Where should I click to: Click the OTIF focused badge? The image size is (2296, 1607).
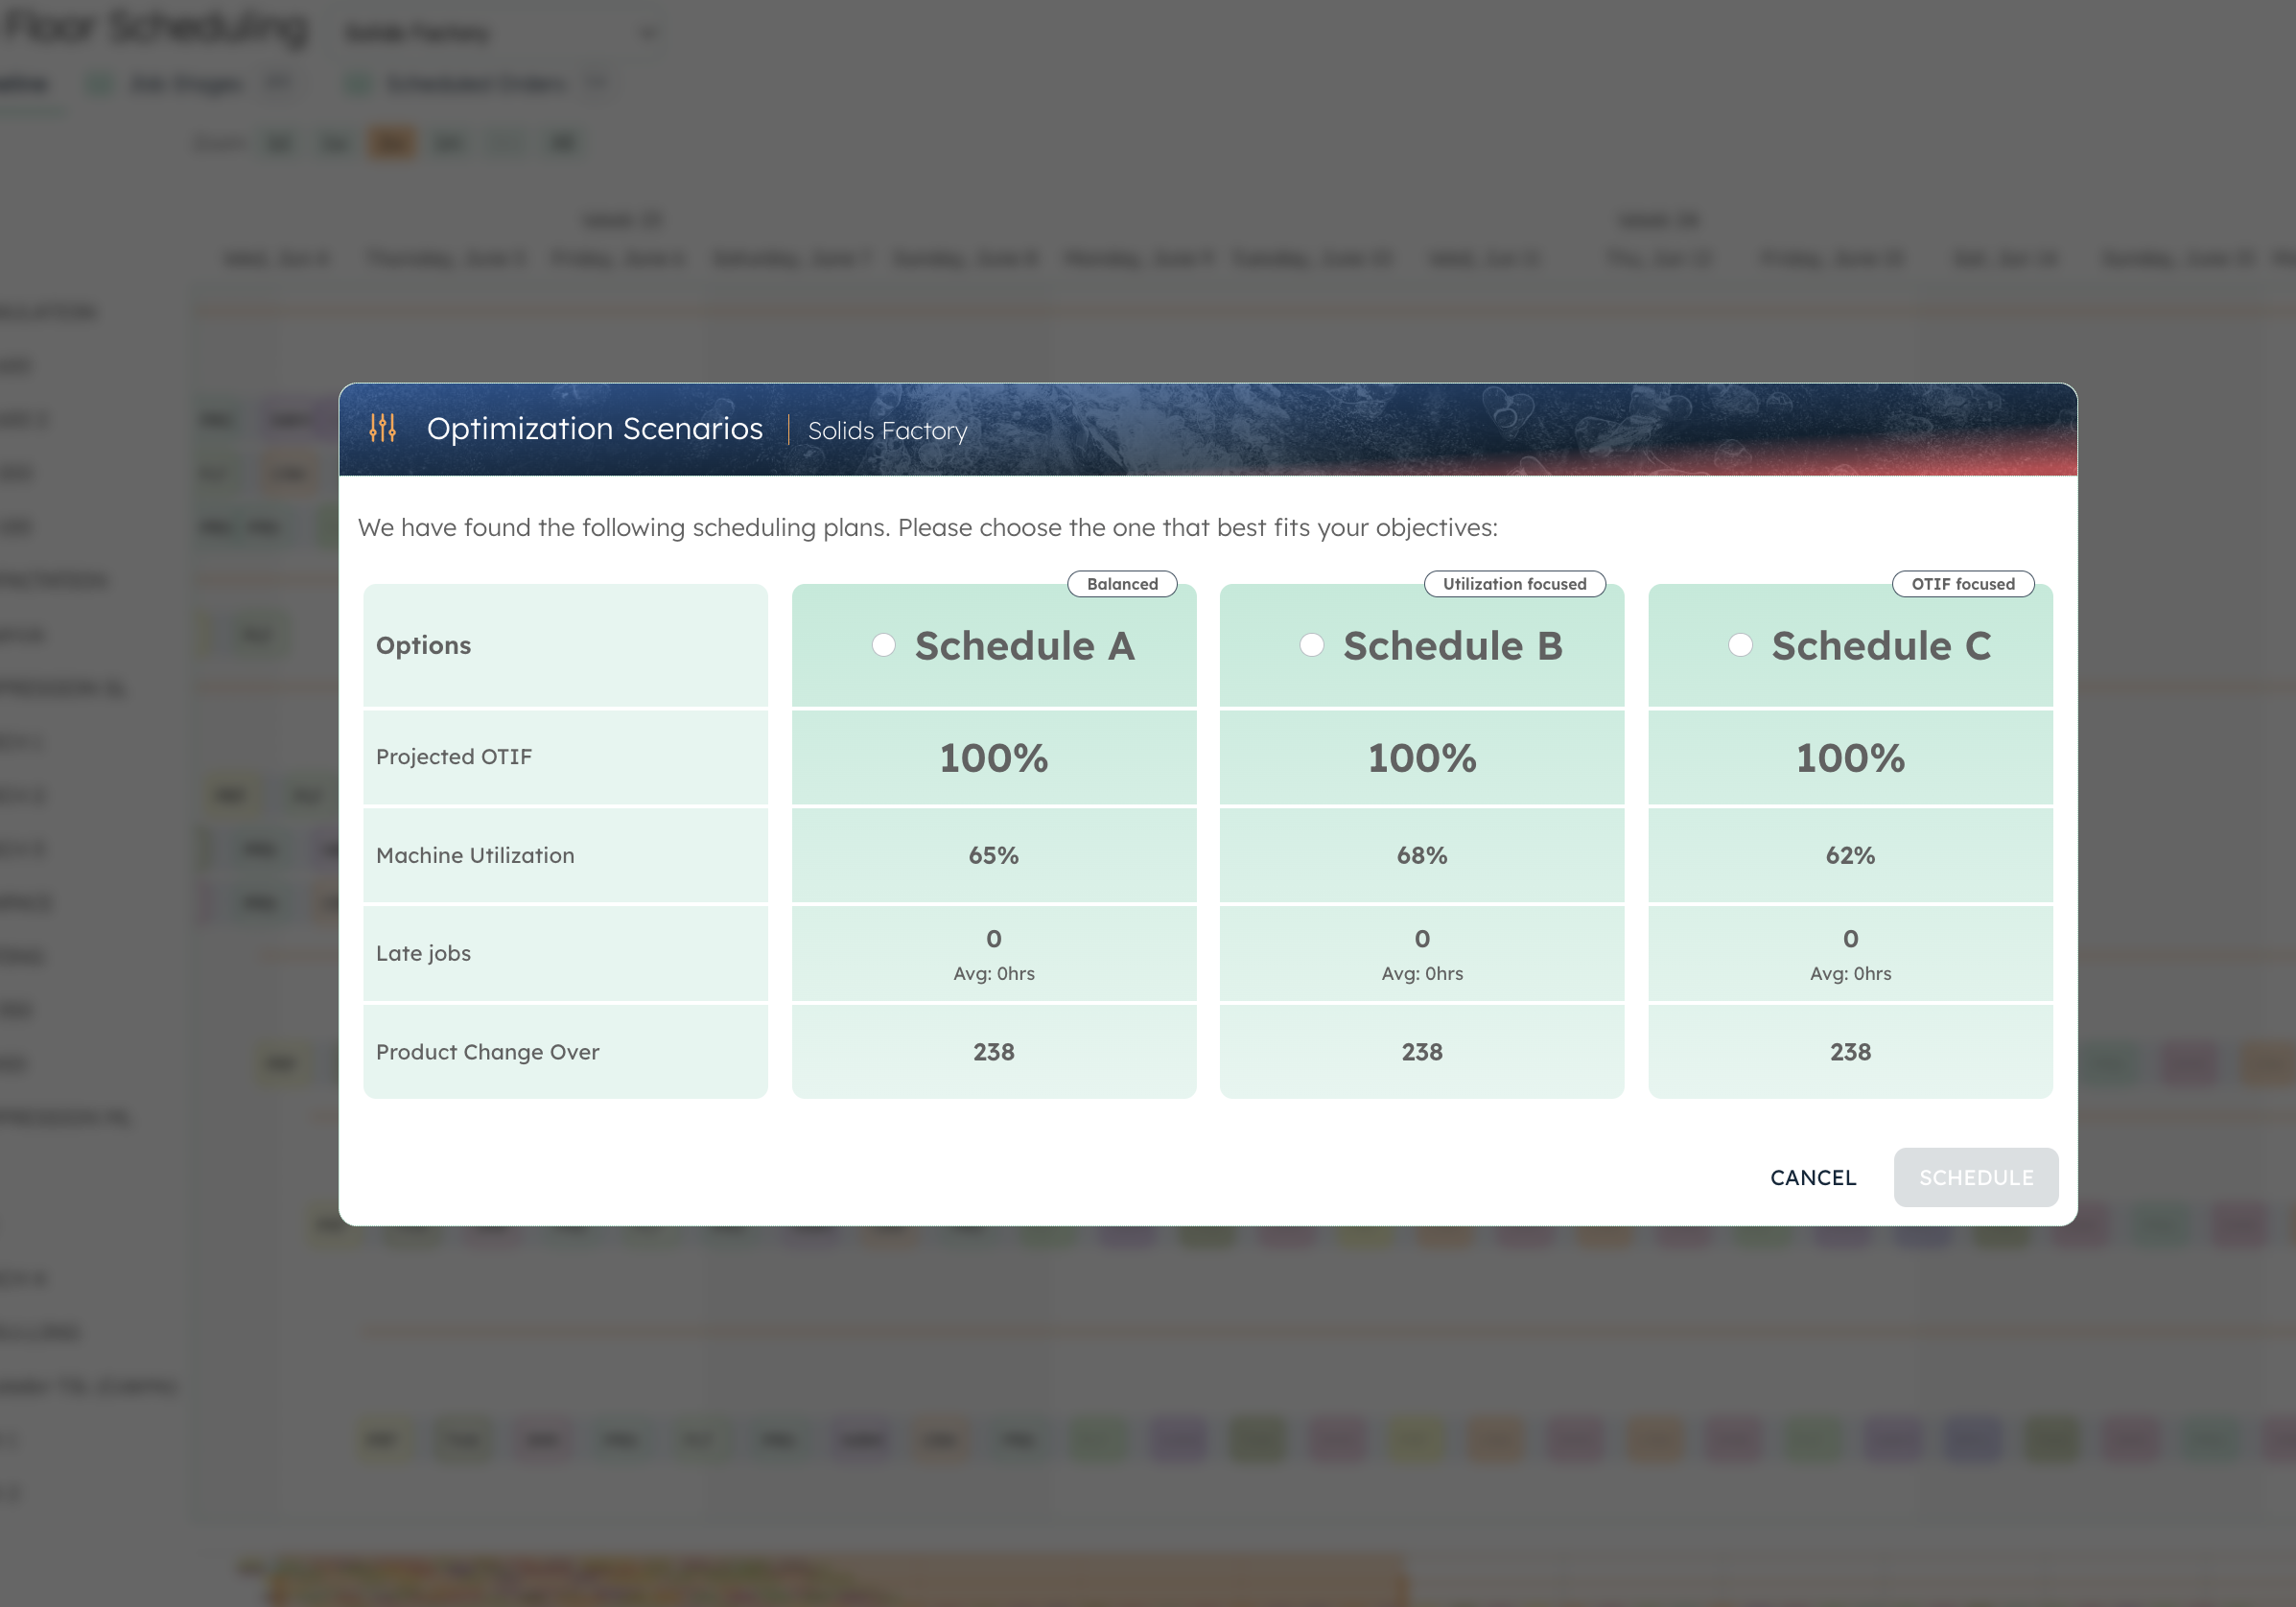tap(1962, 584)
